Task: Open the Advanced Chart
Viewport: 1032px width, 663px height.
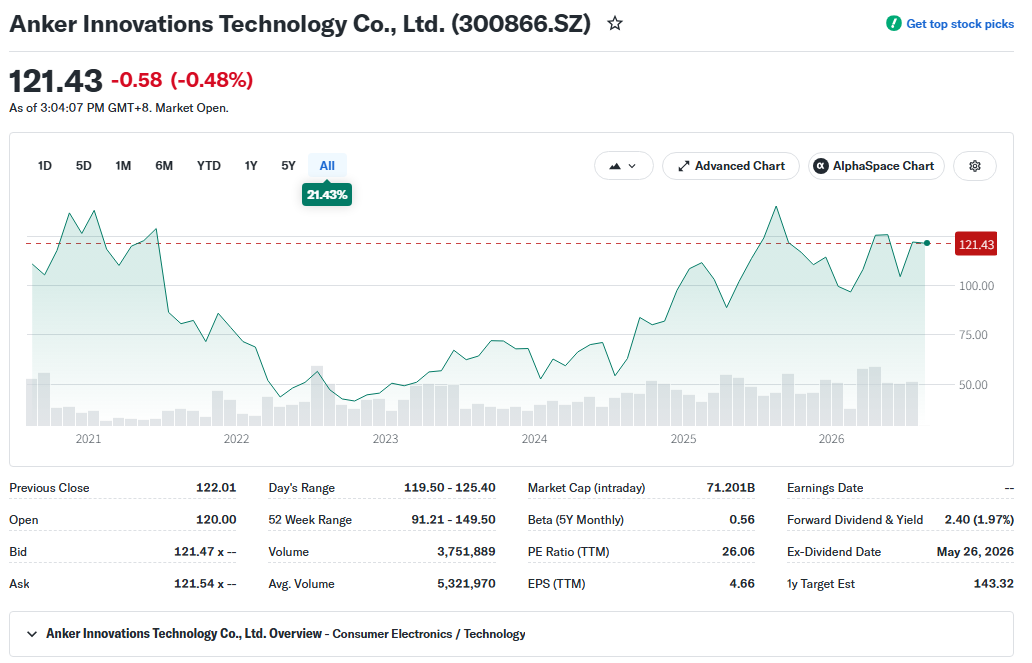Action: [731, 166]
